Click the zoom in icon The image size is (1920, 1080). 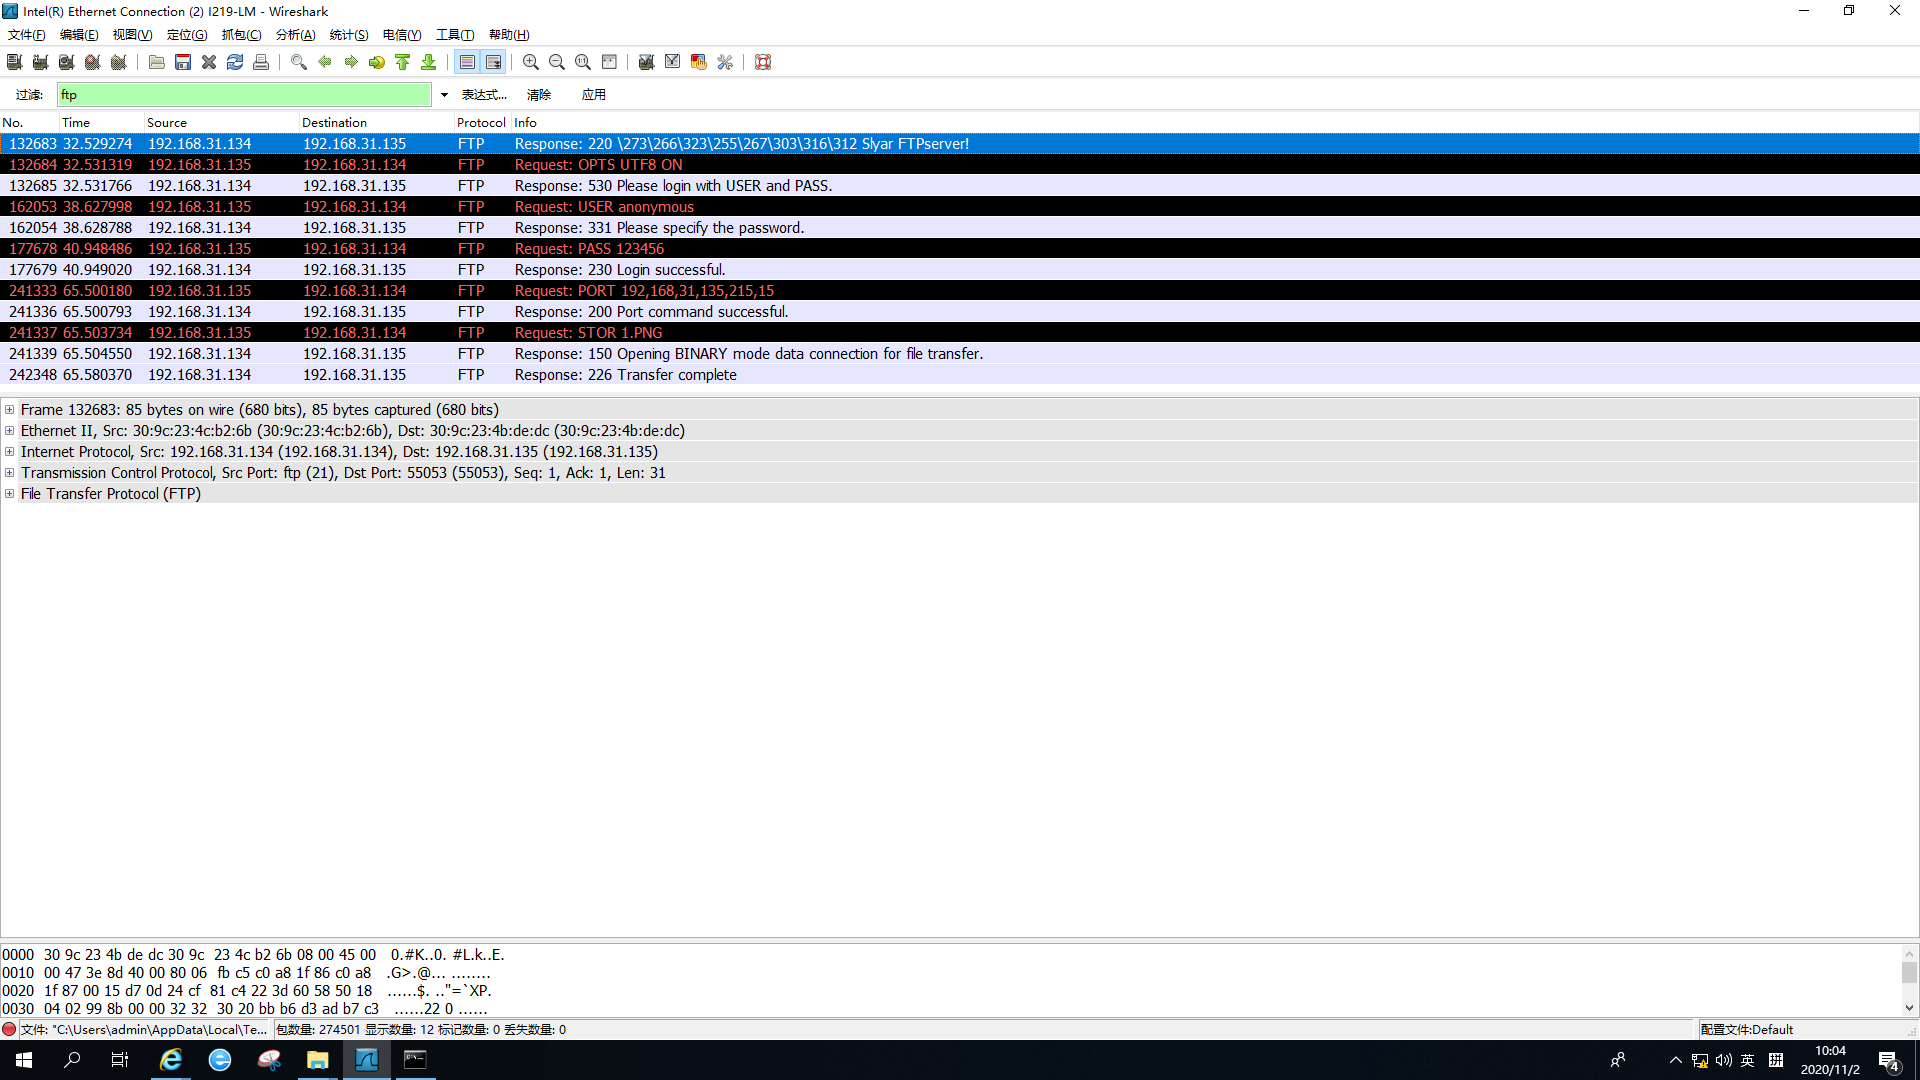531,62
